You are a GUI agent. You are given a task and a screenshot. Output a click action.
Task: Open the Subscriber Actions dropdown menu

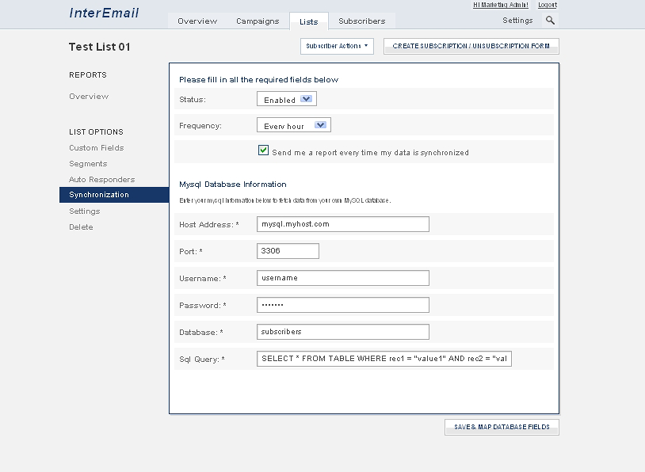(337, 46)
